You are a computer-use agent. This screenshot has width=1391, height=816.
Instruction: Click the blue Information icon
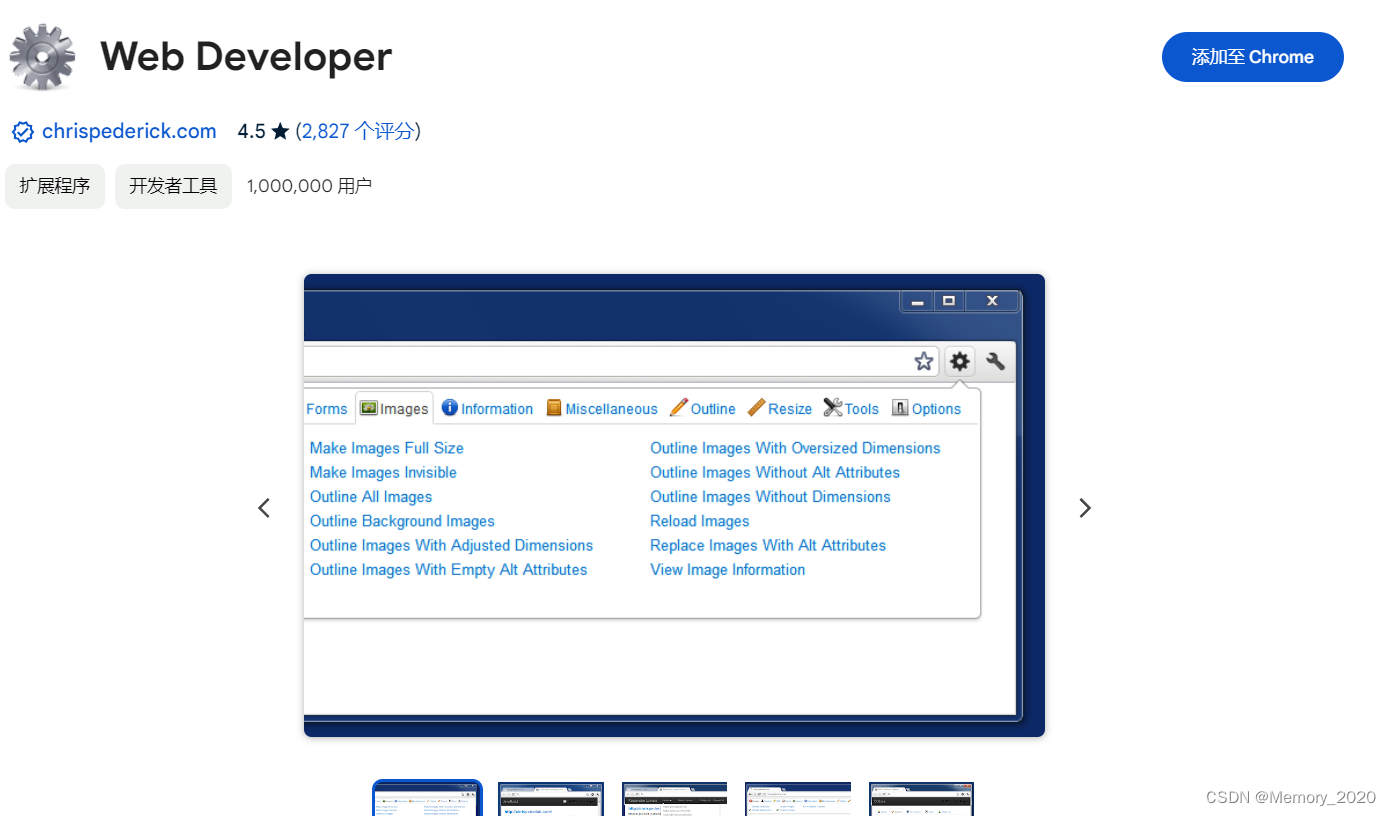point(450,408)
